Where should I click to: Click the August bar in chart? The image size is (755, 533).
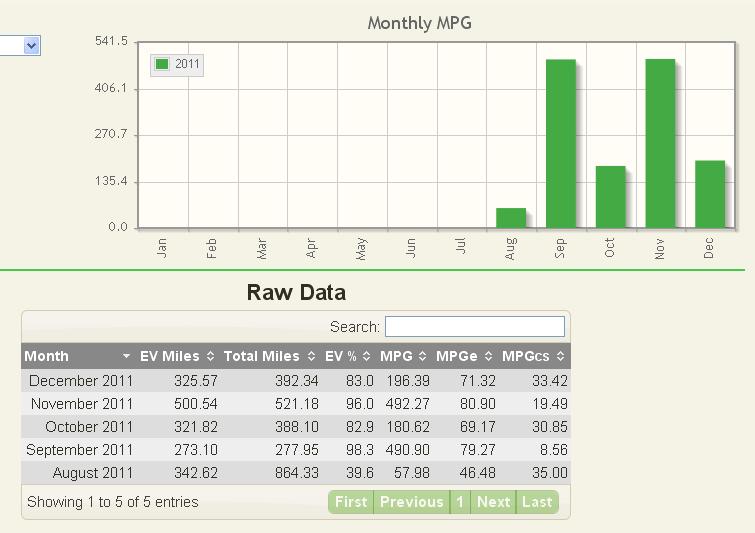click(511, 218)
